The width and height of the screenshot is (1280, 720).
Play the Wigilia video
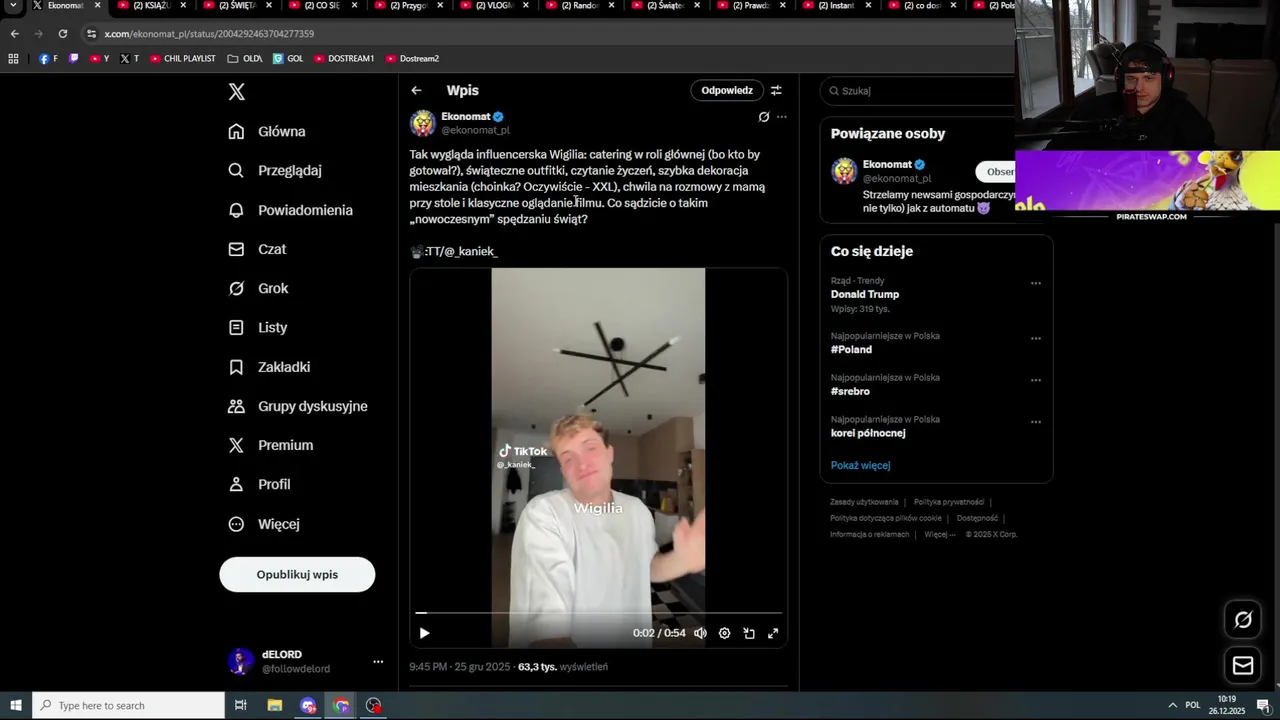pyautogui.click(x=424, y=633)
